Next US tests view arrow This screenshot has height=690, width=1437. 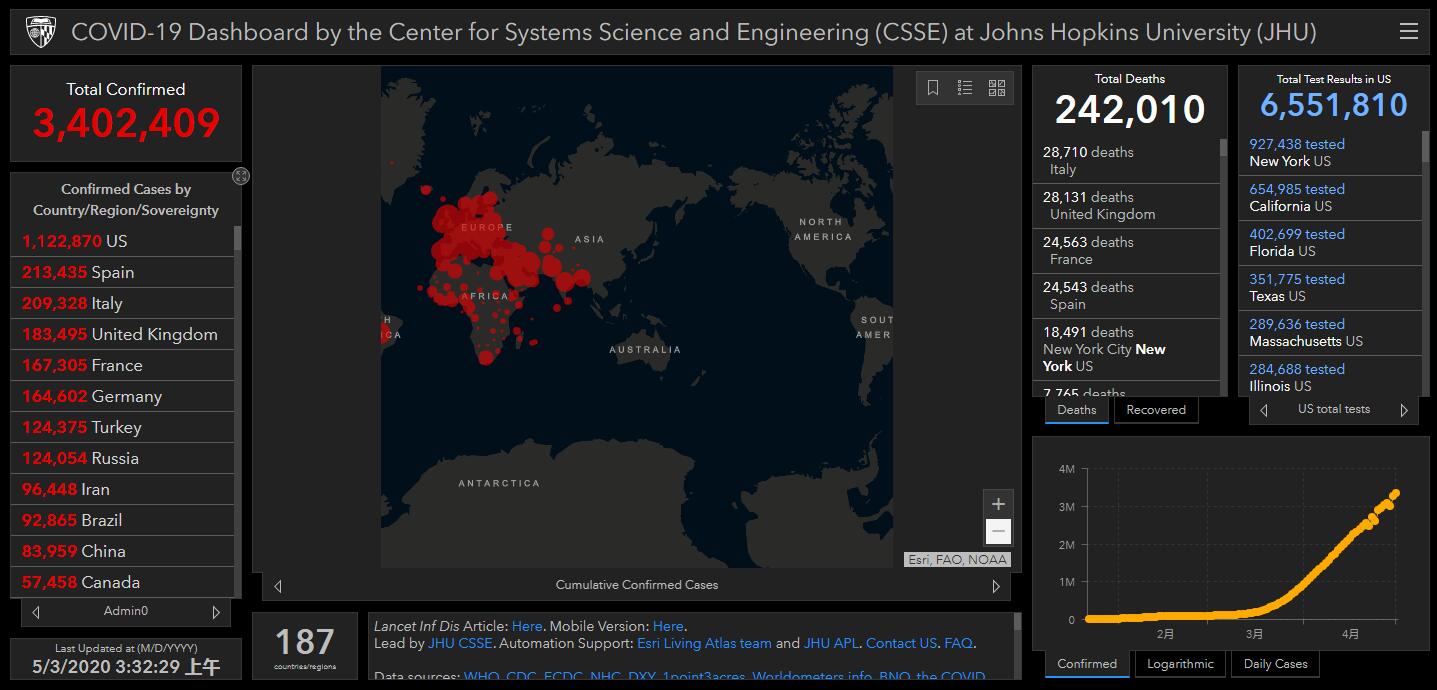1404,410
